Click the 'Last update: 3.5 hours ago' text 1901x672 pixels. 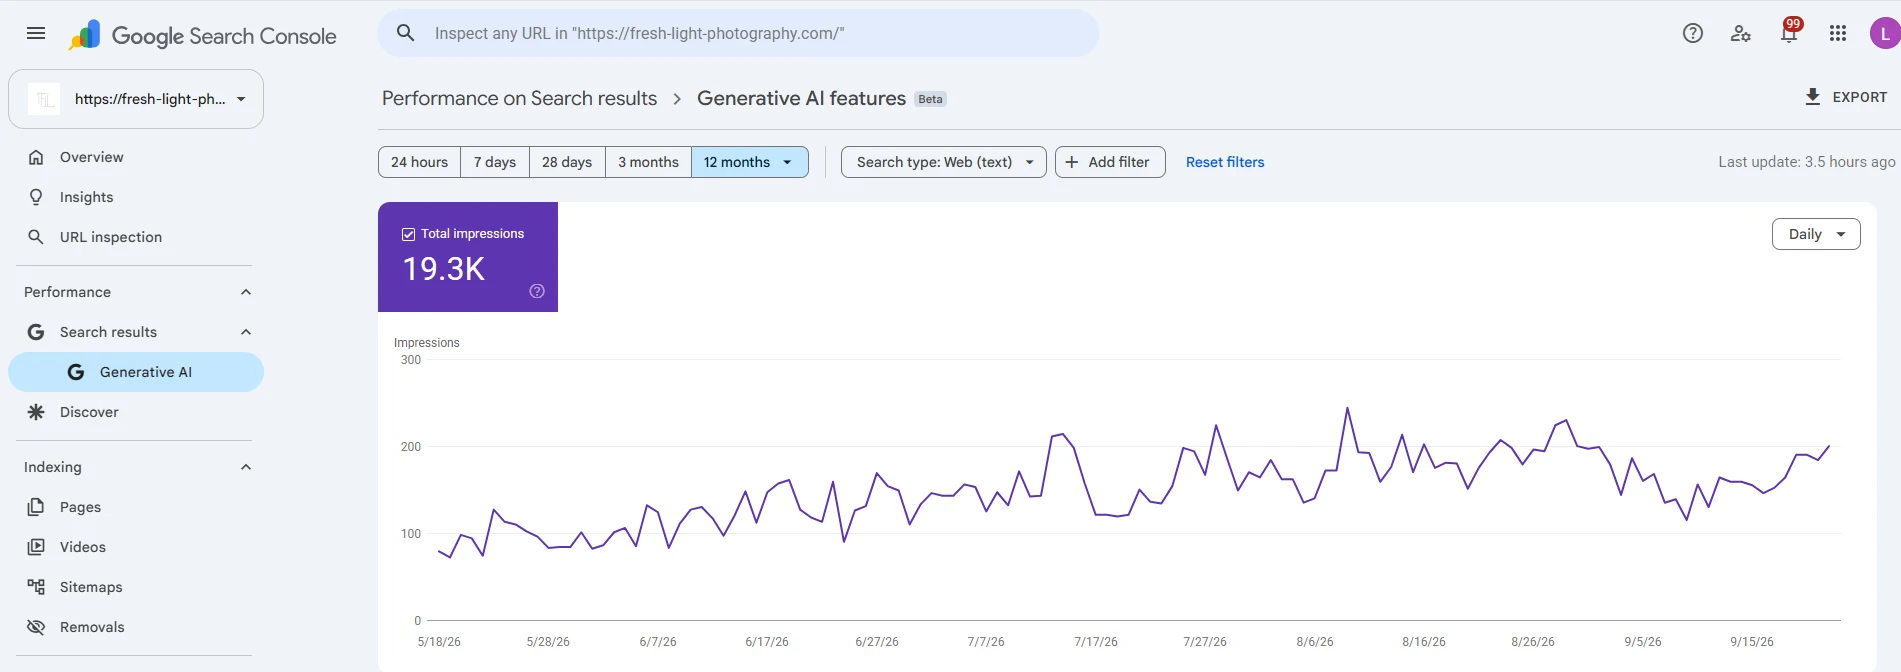coord(1806,162)
